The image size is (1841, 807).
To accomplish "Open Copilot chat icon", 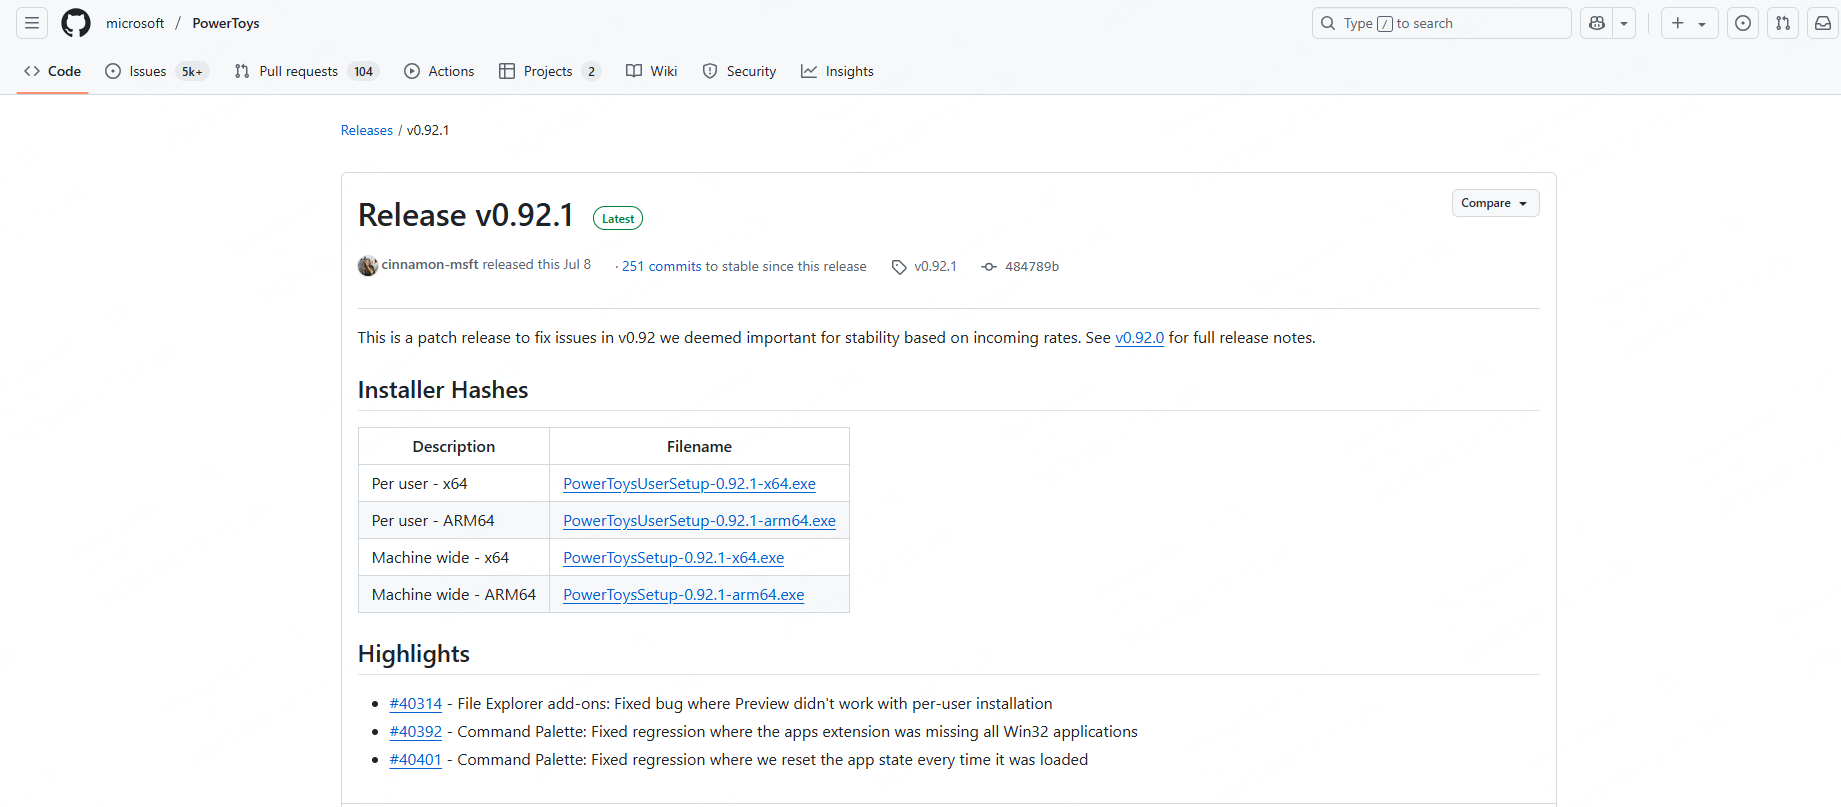I will click(1597, 23).
